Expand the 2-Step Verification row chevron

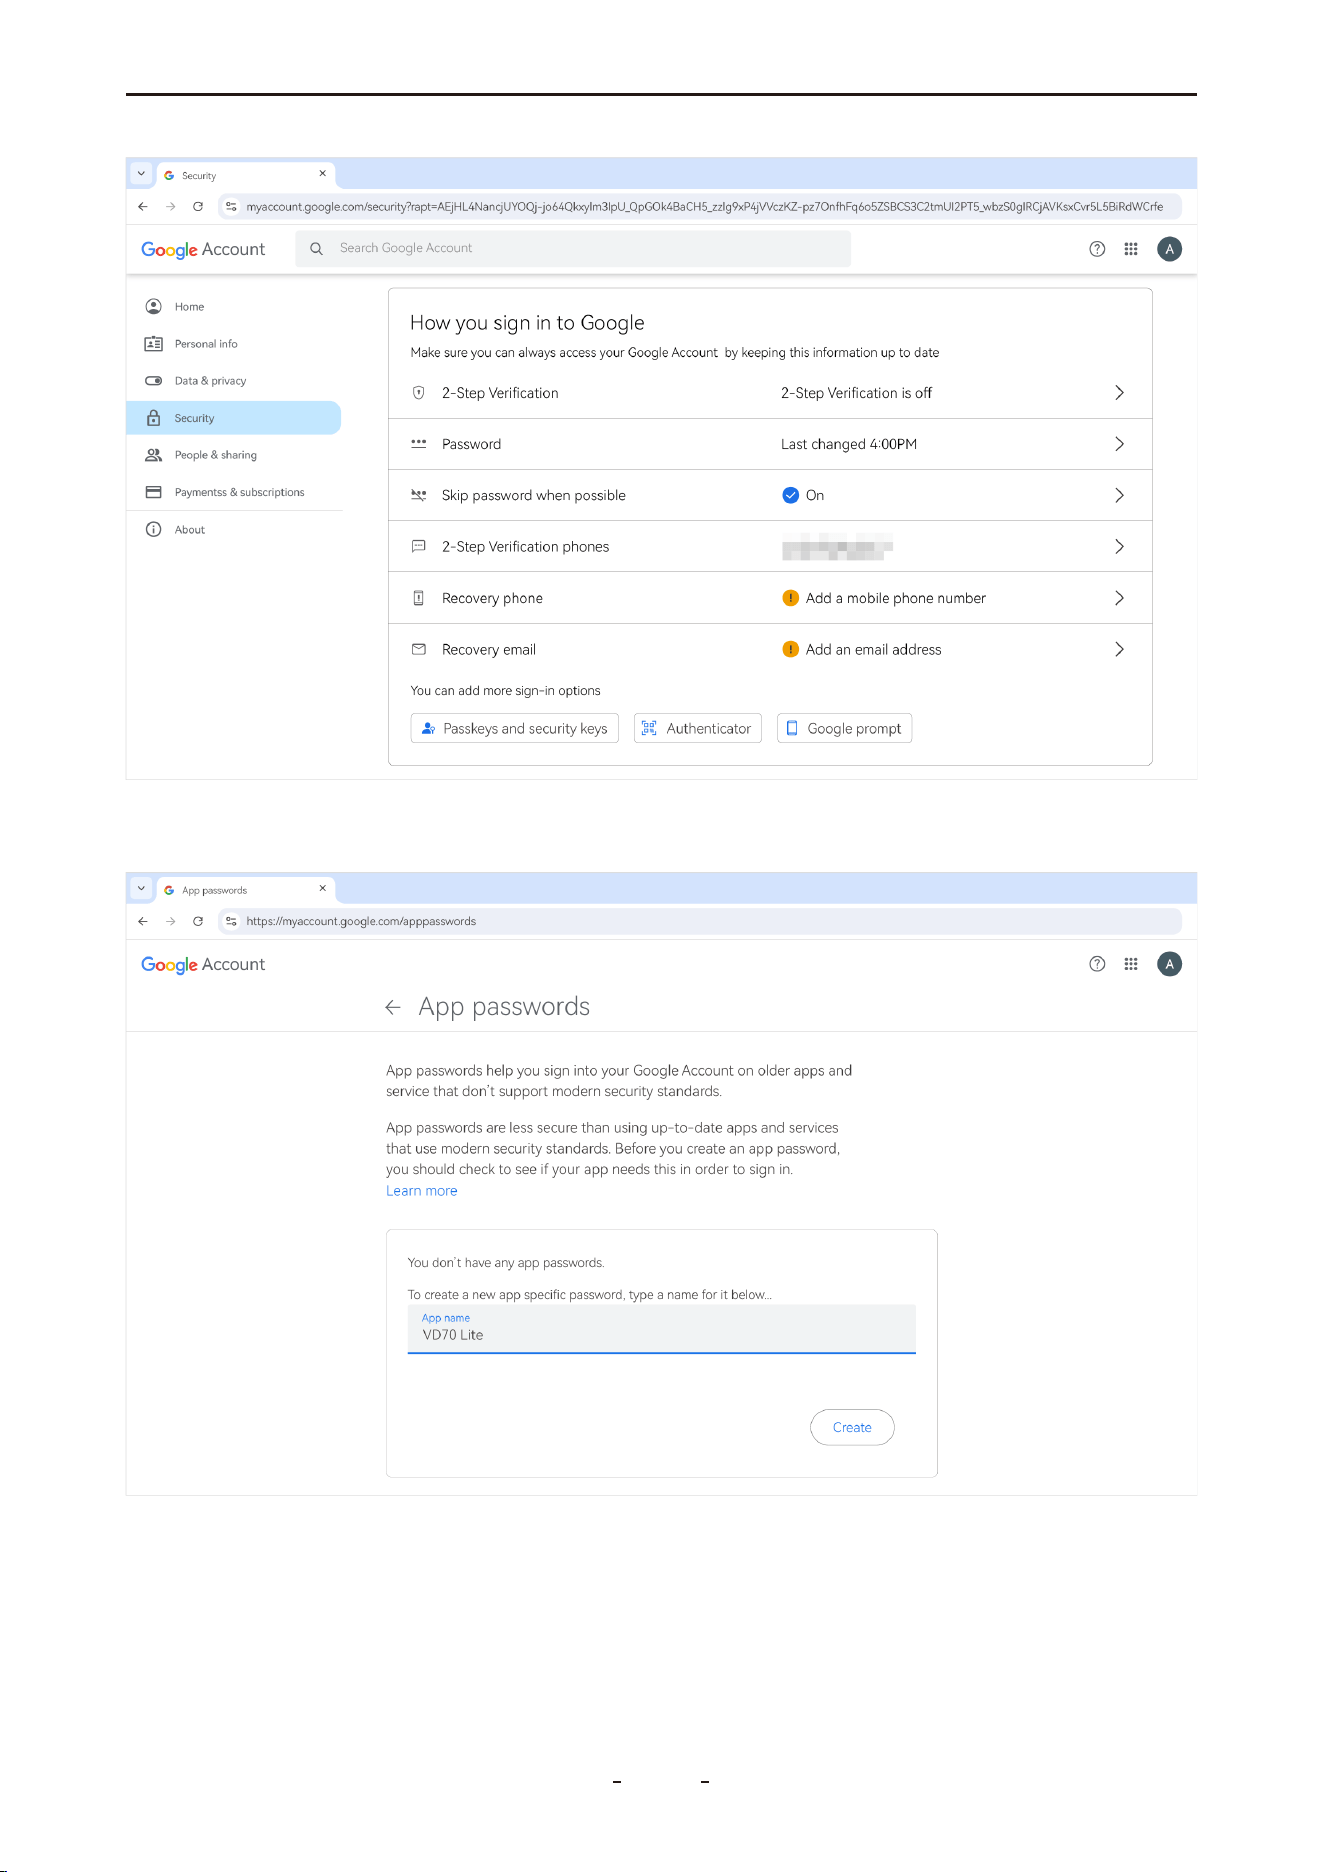coord(1119,393)
